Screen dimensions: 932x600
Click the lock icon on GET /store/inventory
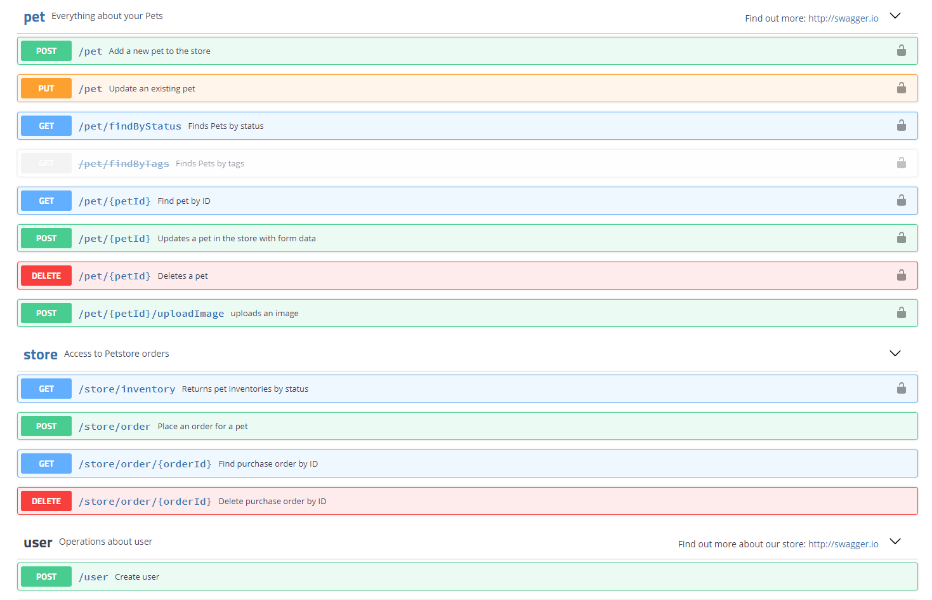[x=901, y=388]
